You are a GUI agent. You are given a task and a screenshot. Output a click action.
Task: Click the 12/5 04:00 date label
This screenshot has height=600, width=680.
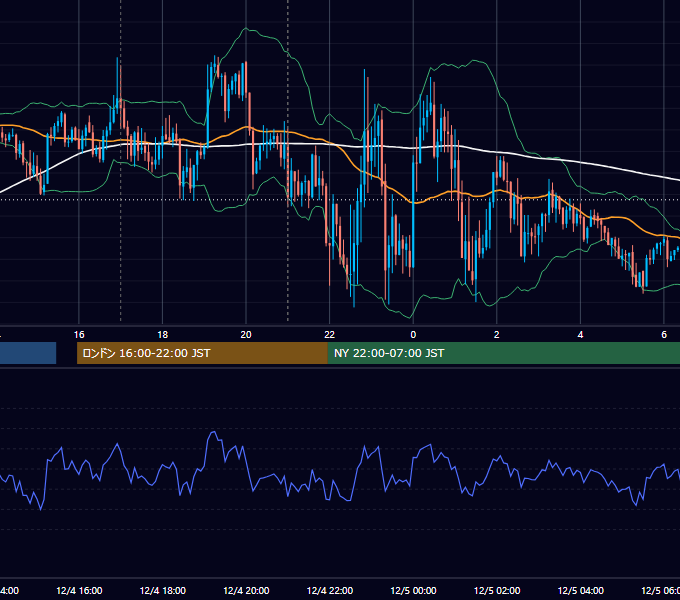581,591
